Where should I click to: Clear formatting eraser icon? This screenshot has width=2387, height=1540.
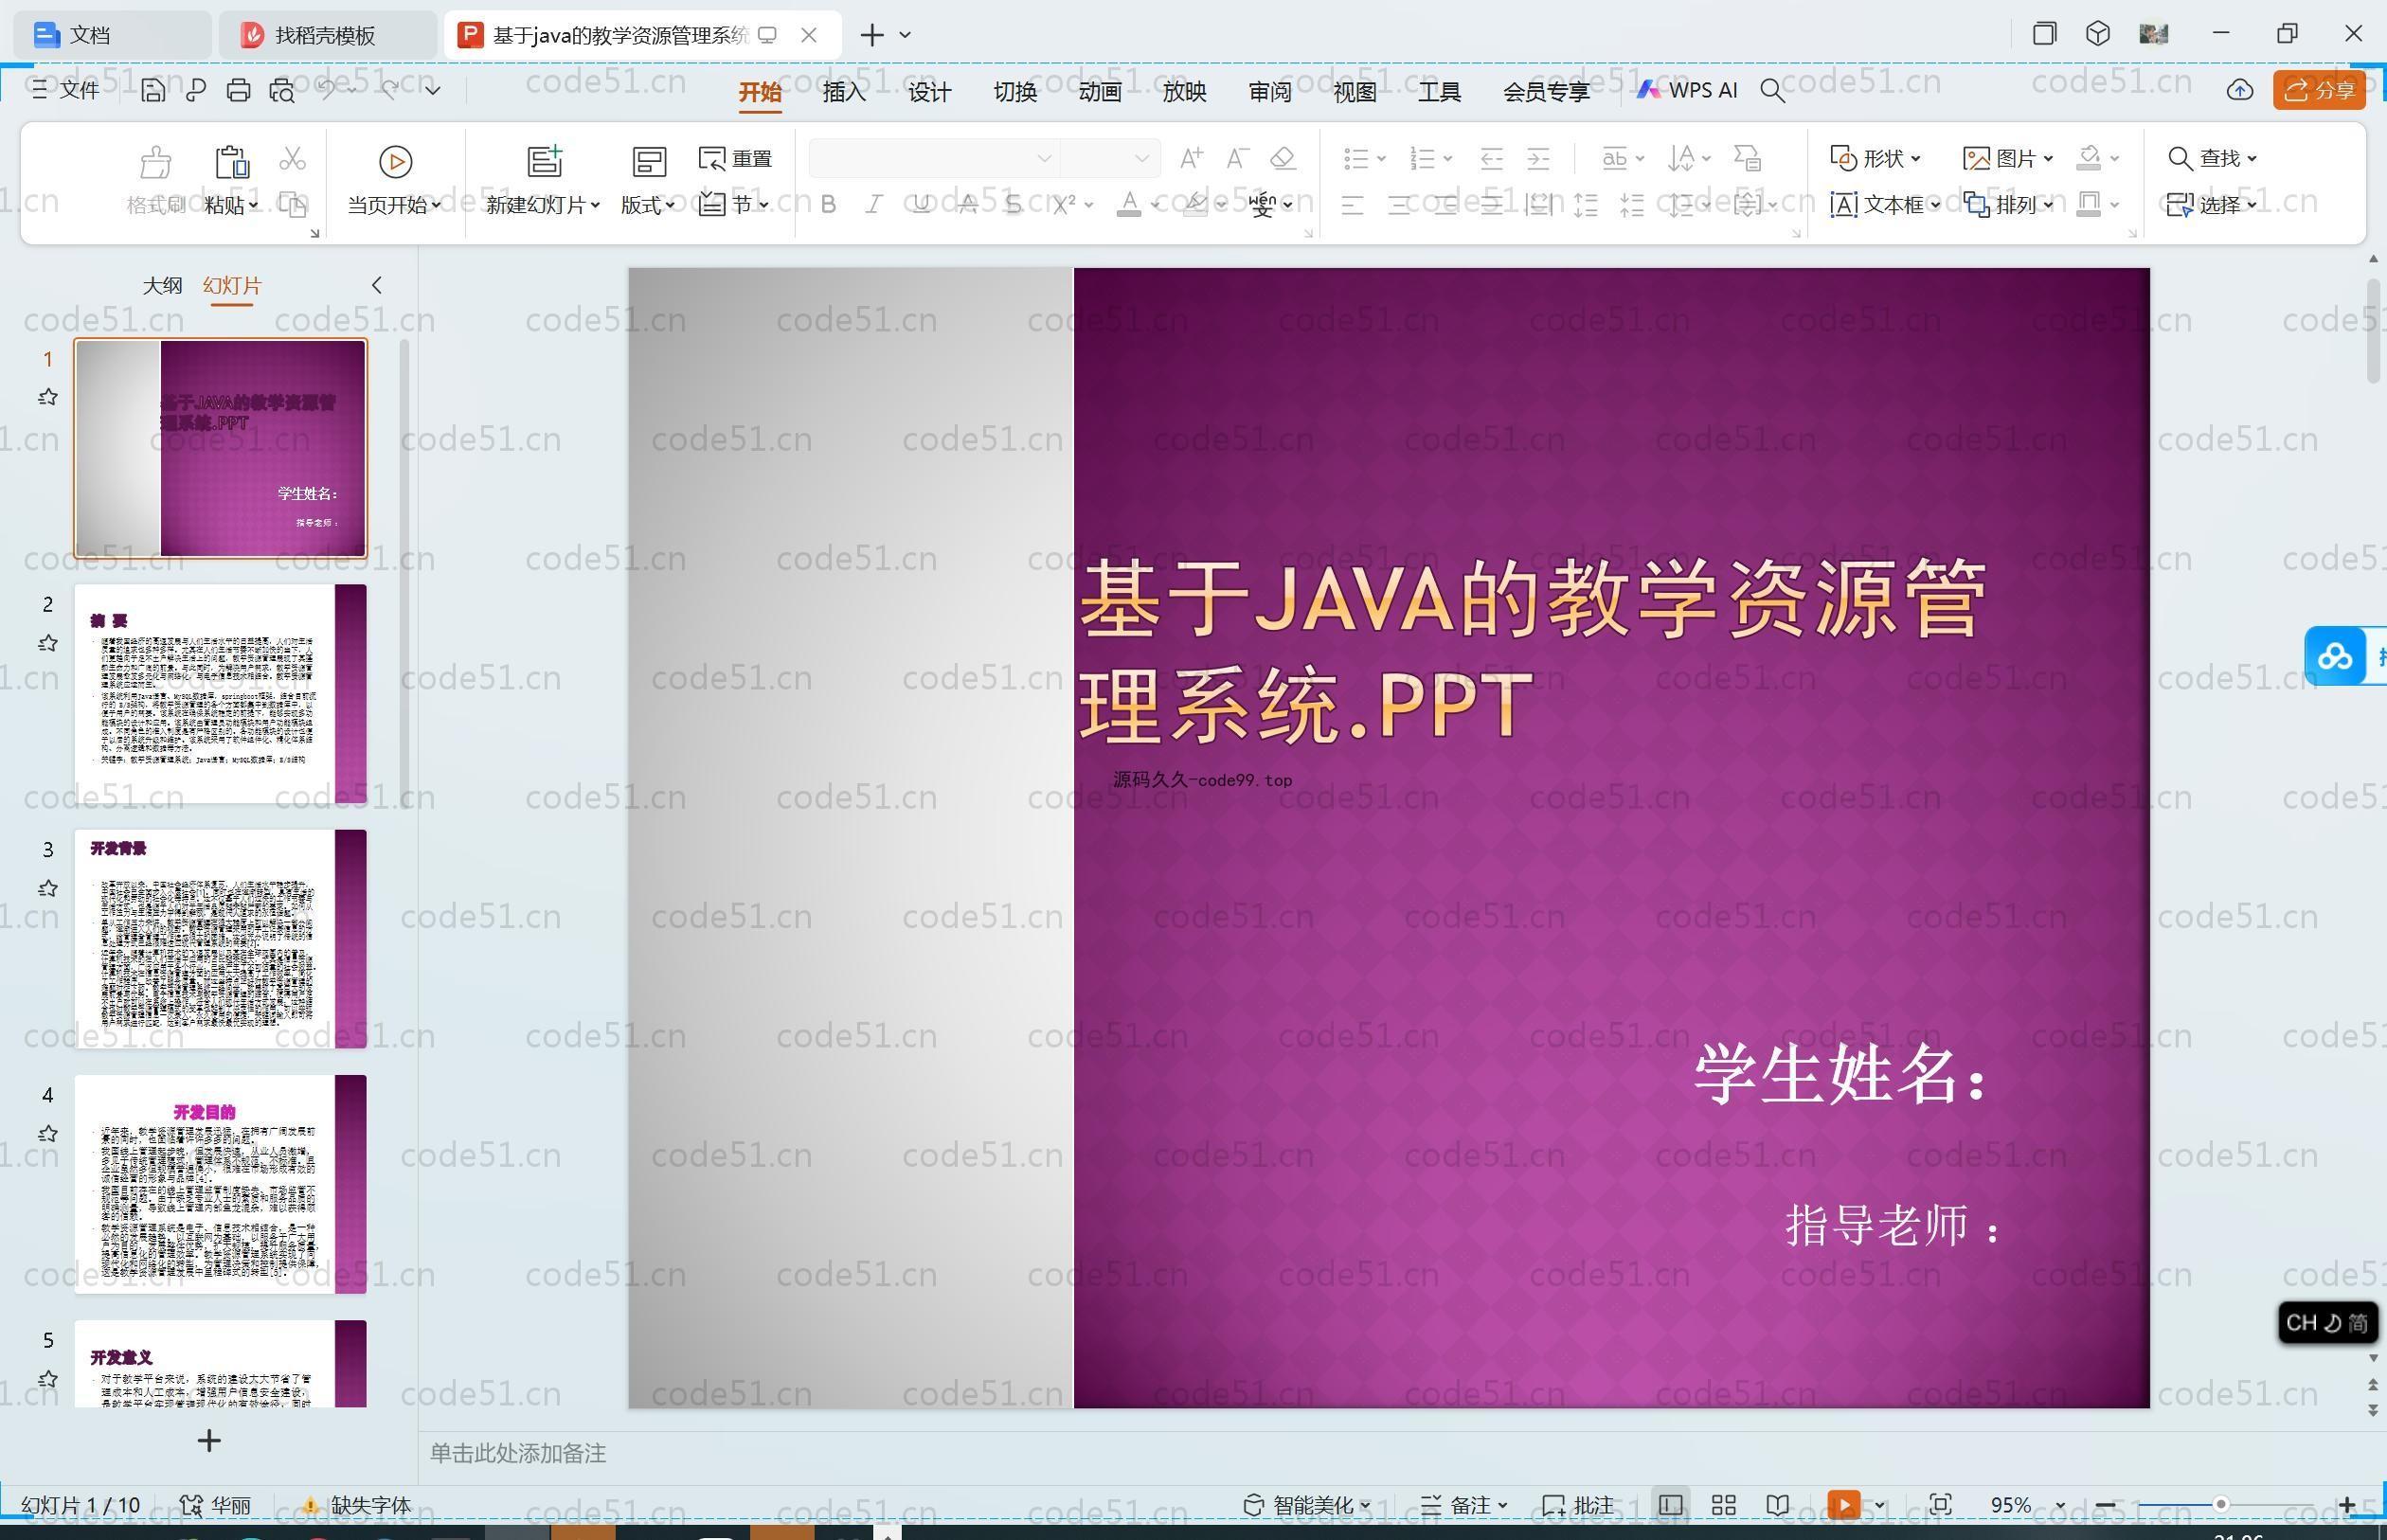pos(1283,158)
